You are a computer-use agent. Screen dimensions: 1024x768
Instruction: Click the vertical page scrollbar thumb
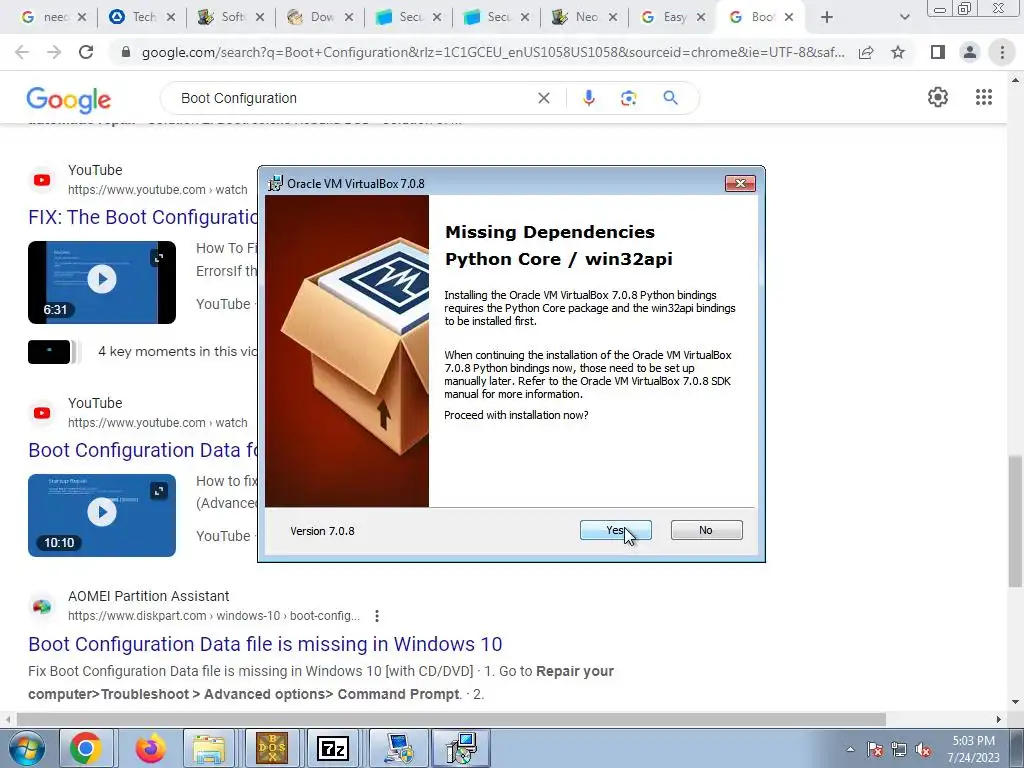1015,521
